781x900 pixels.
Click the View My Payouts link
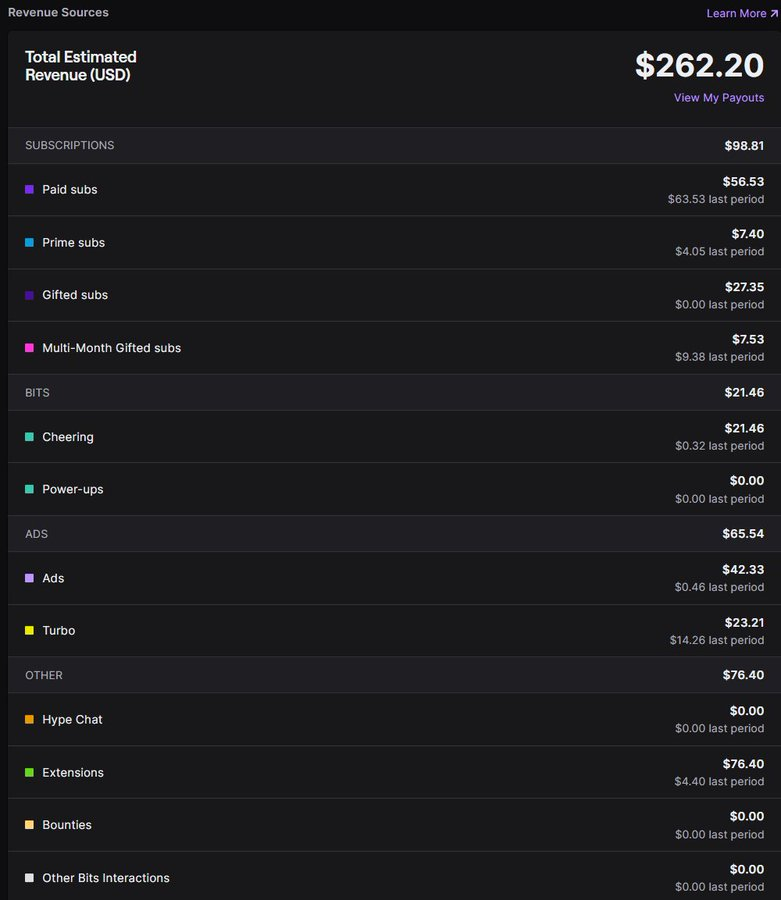(719, 98)
